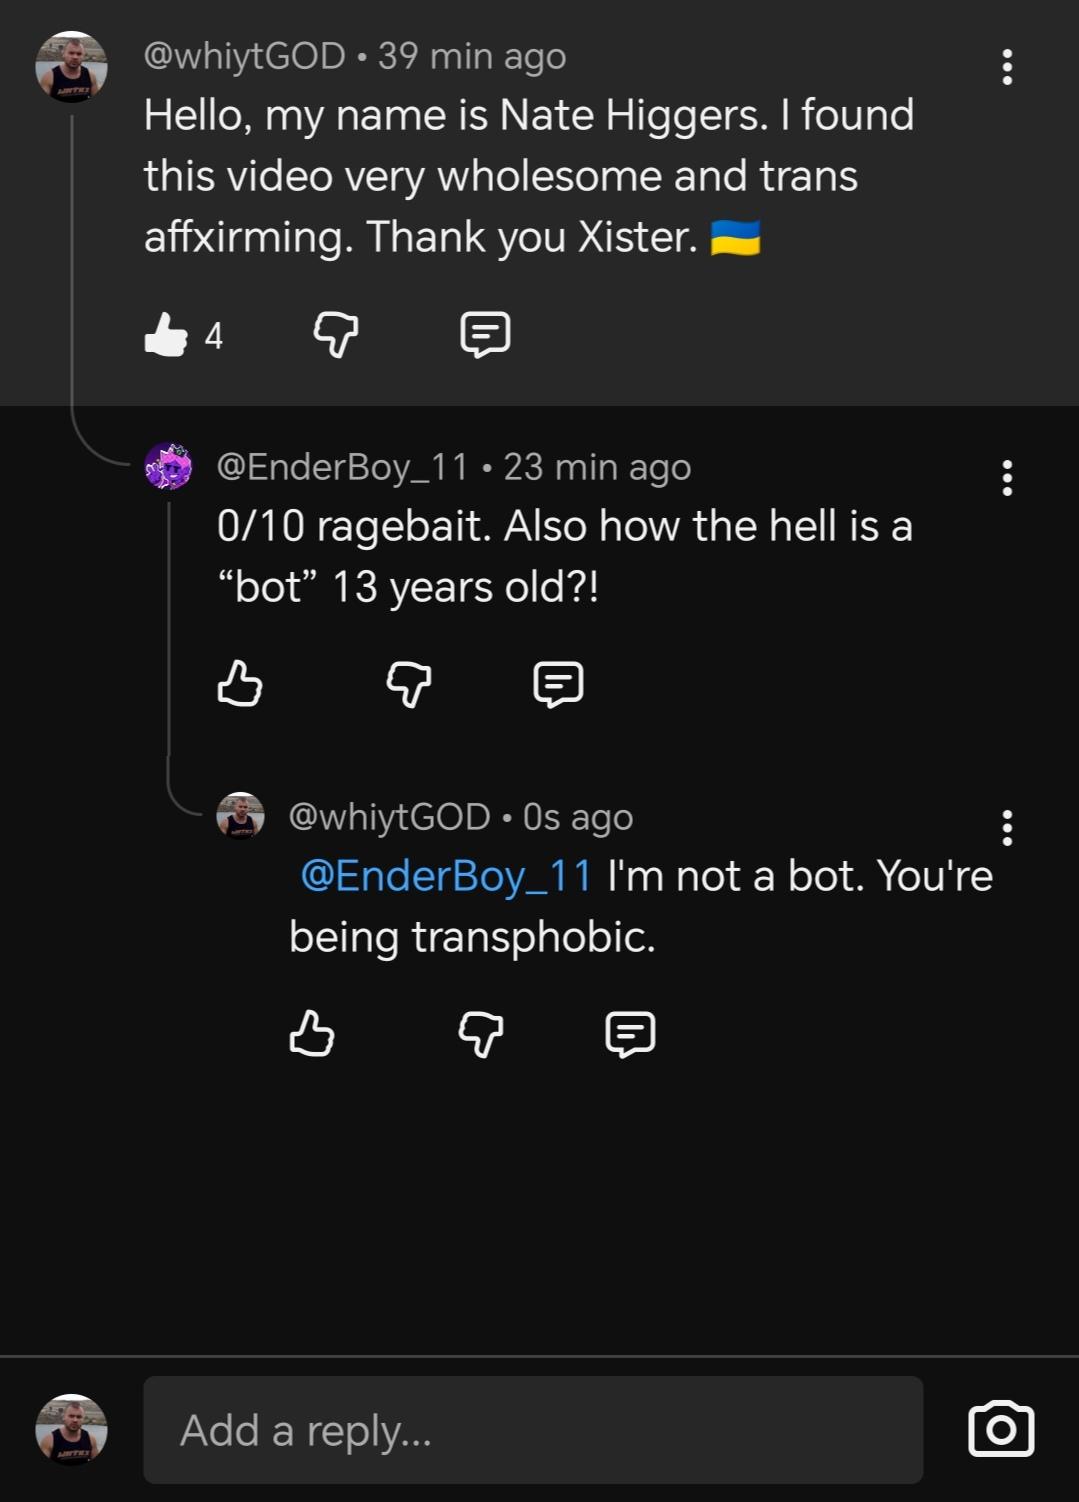
Task: Reply to the "I'm not a bot" comment
Action: tap(630, 1034)
